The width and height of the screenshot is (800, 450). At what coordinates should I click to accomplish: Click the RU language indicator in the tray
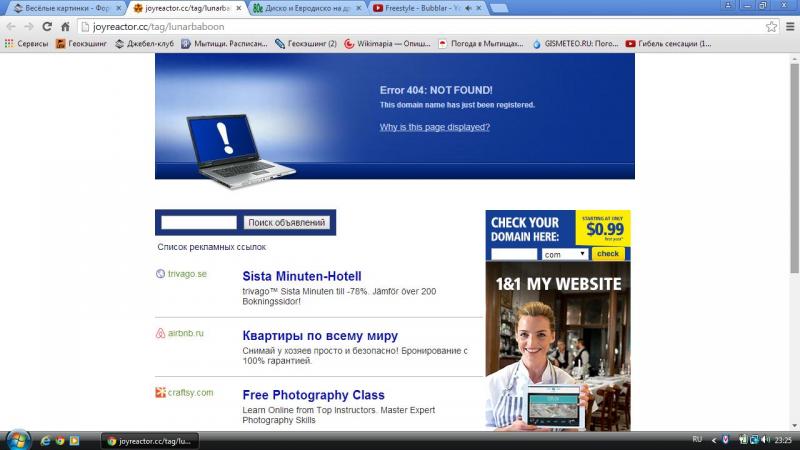coord(697,440)
